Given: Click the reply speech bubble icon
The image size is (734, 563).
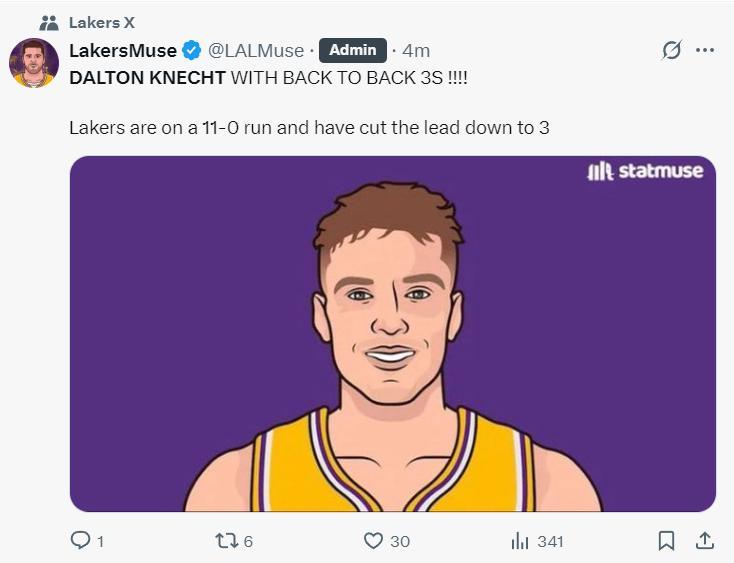Looking at the screenshot, I should tap(80, 541).
